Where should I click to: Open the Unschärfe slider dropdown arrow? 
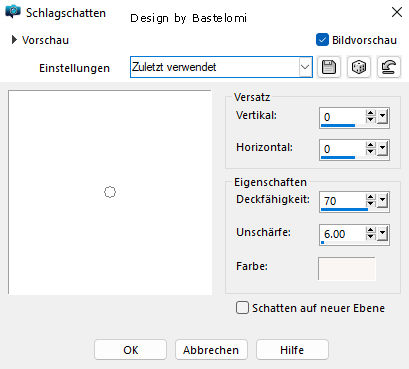383,233
